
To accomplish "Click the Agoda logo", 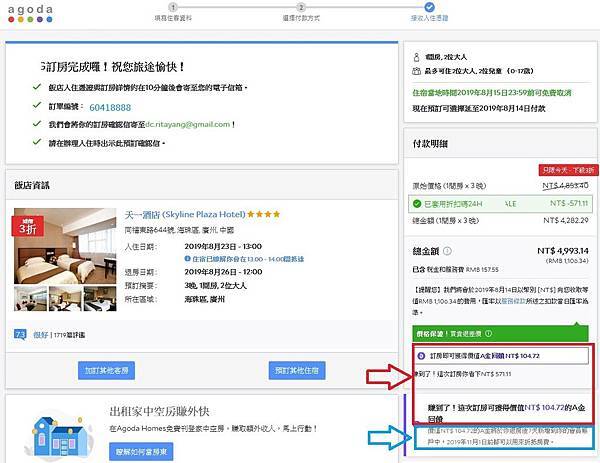I will point(30,14).
